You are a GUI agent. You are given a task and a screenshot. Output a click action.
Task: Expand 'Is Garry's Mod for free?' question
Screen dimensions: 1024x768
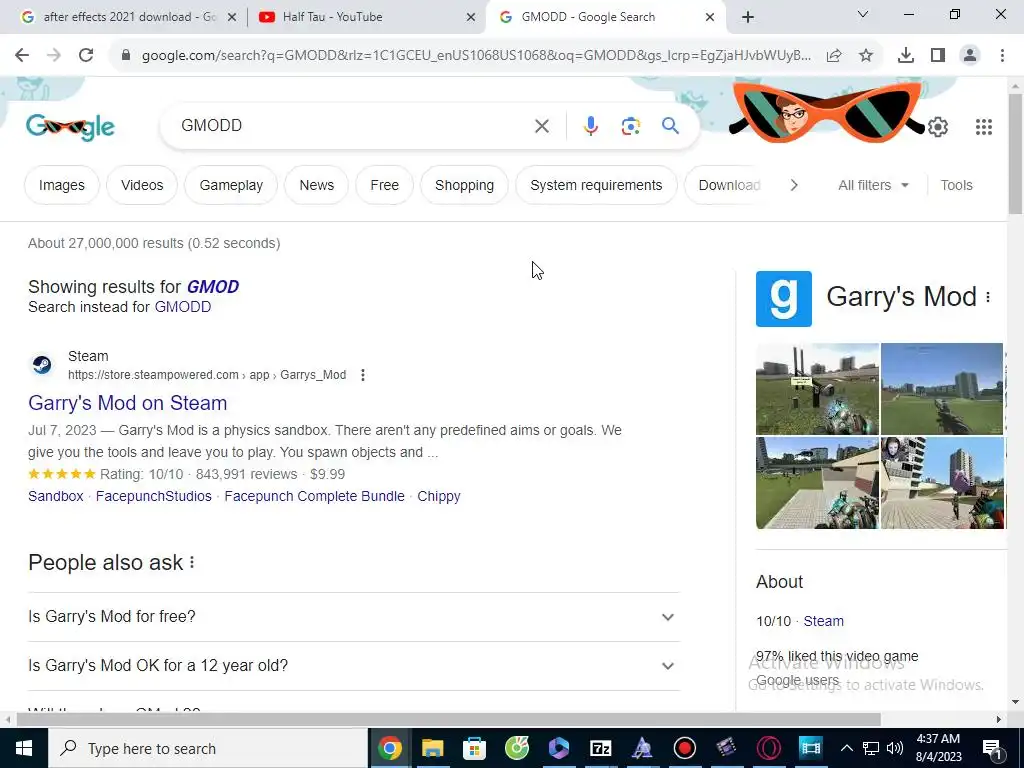[354, 616]
